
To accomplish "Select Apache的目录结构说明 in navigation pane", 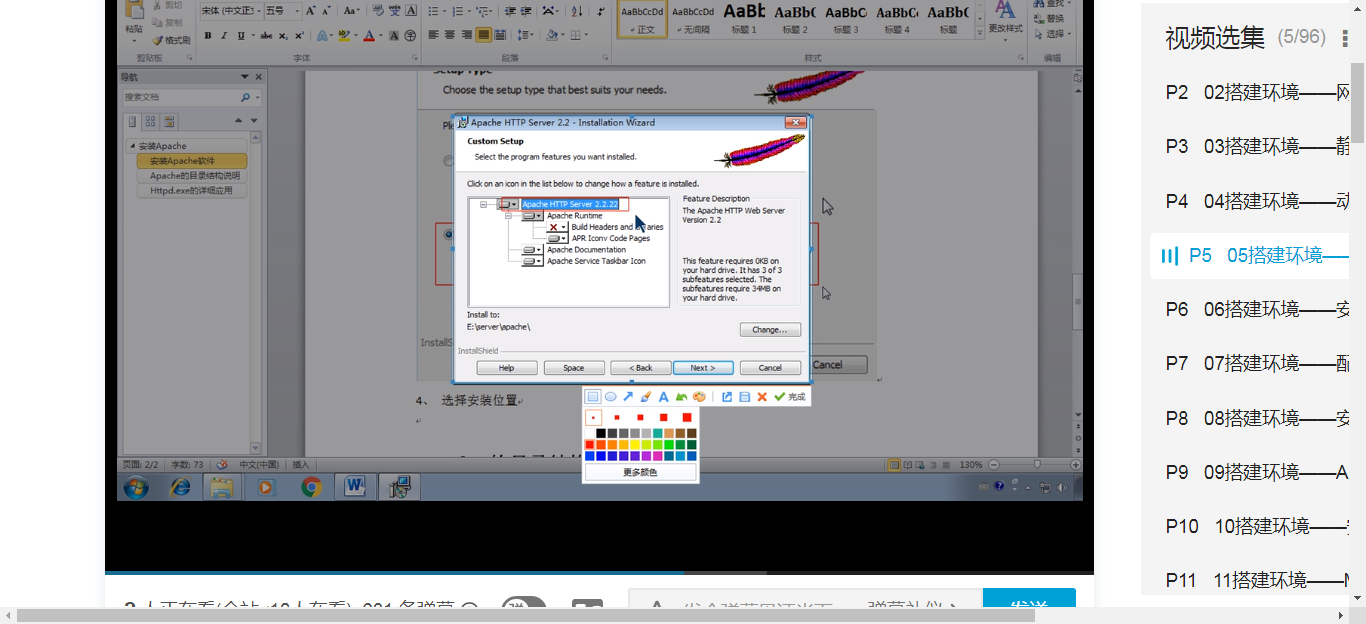I will coord(194,176).
